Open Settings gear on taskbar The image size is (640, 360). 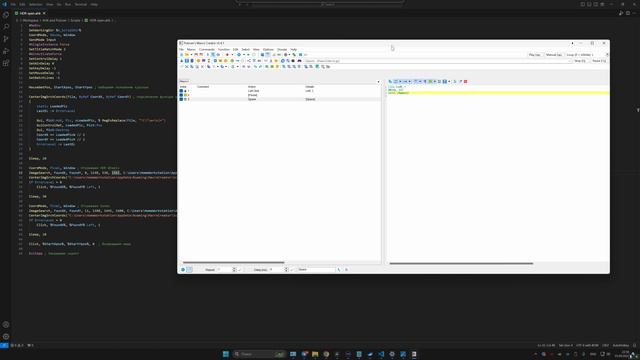pos(392,354)
